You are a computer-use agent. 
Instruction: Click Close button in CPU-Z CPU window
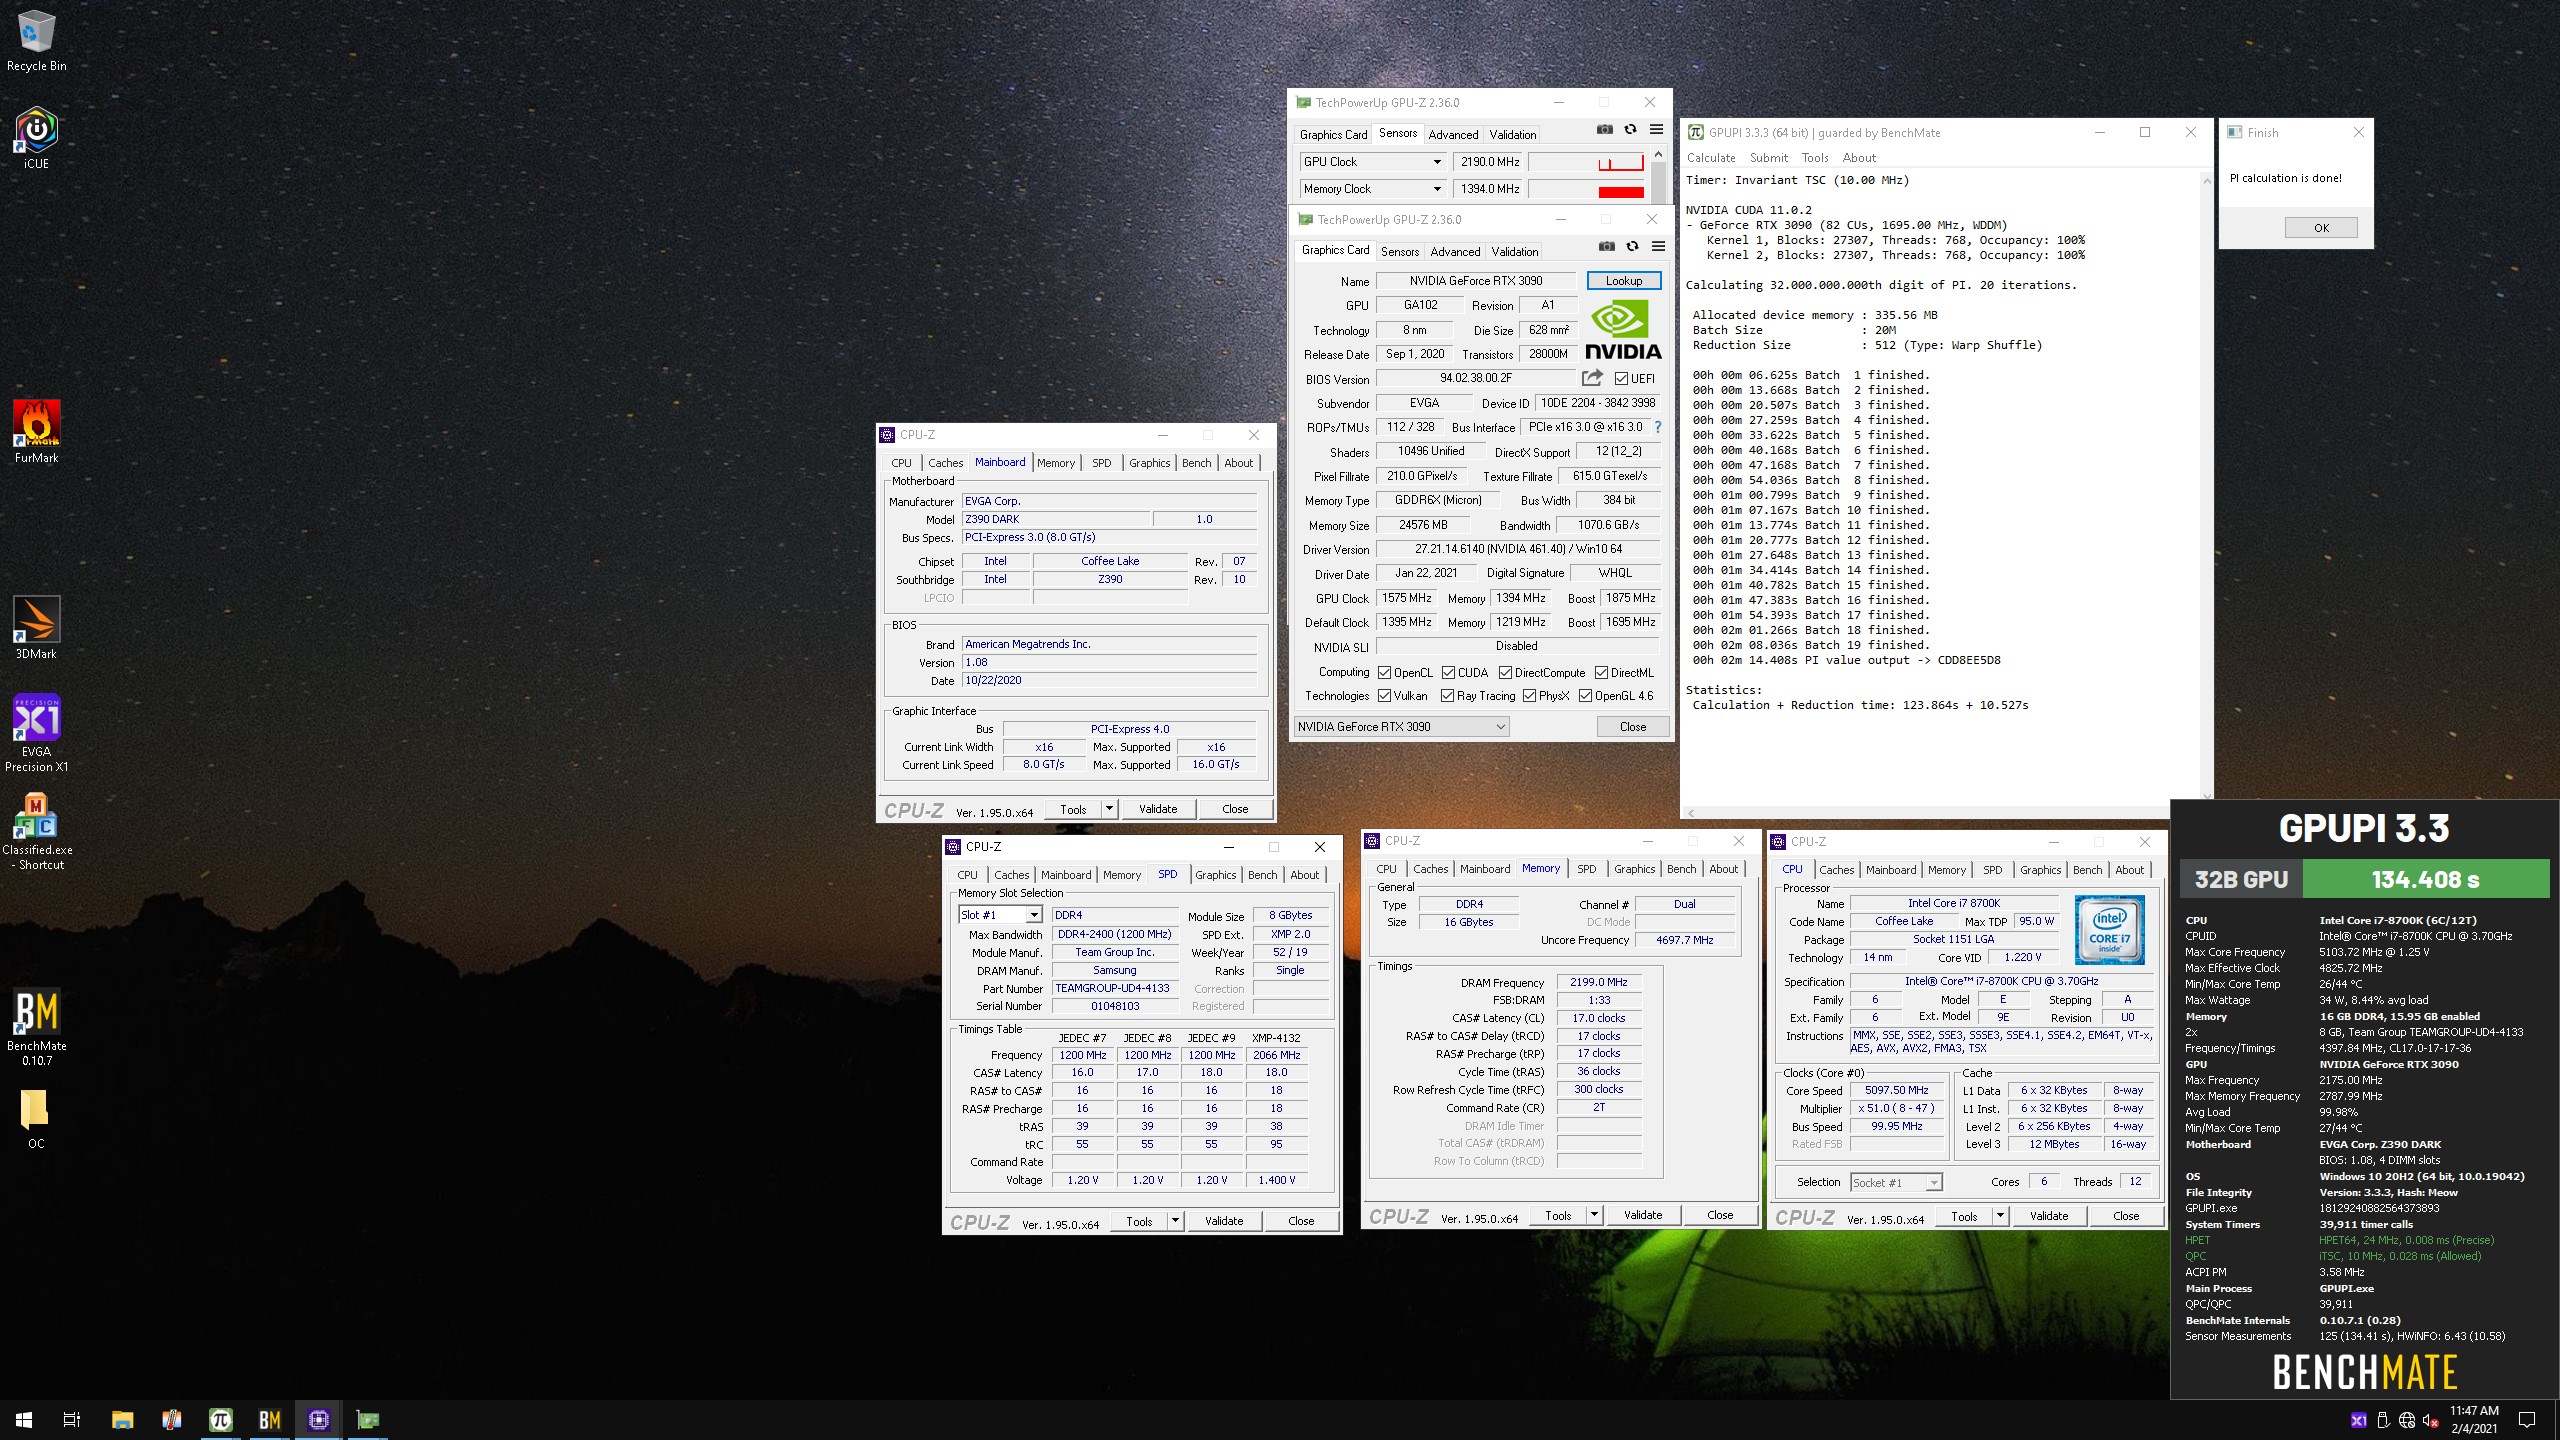coord(2126,1216)
